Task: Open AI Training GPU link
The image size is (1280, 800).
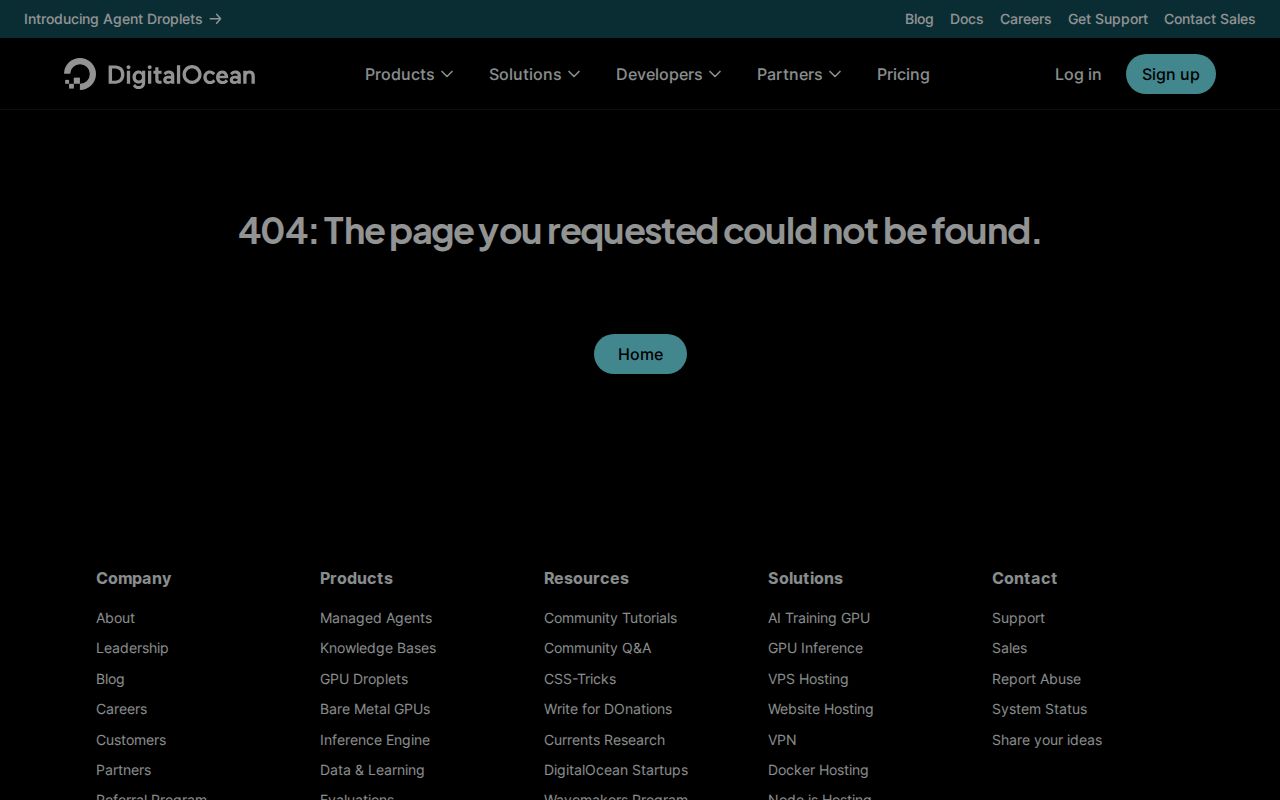Action: tap(819, 618)
